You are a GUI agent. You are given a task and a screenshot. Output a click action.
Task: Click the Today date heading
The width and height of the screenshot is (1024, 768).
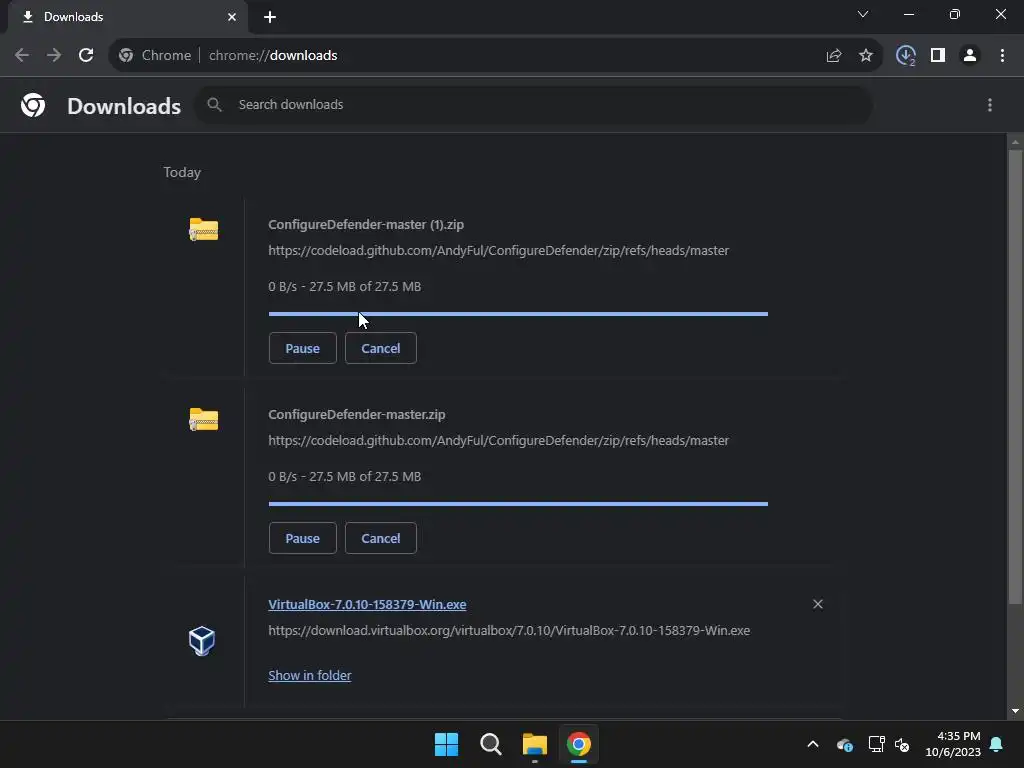tap(182, 172)
